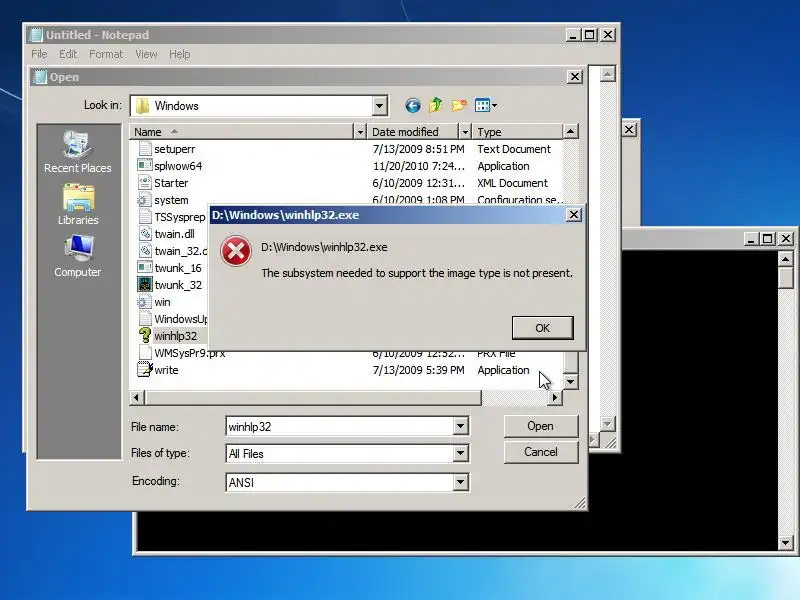Open Notepad Format menu

point(106,54)
